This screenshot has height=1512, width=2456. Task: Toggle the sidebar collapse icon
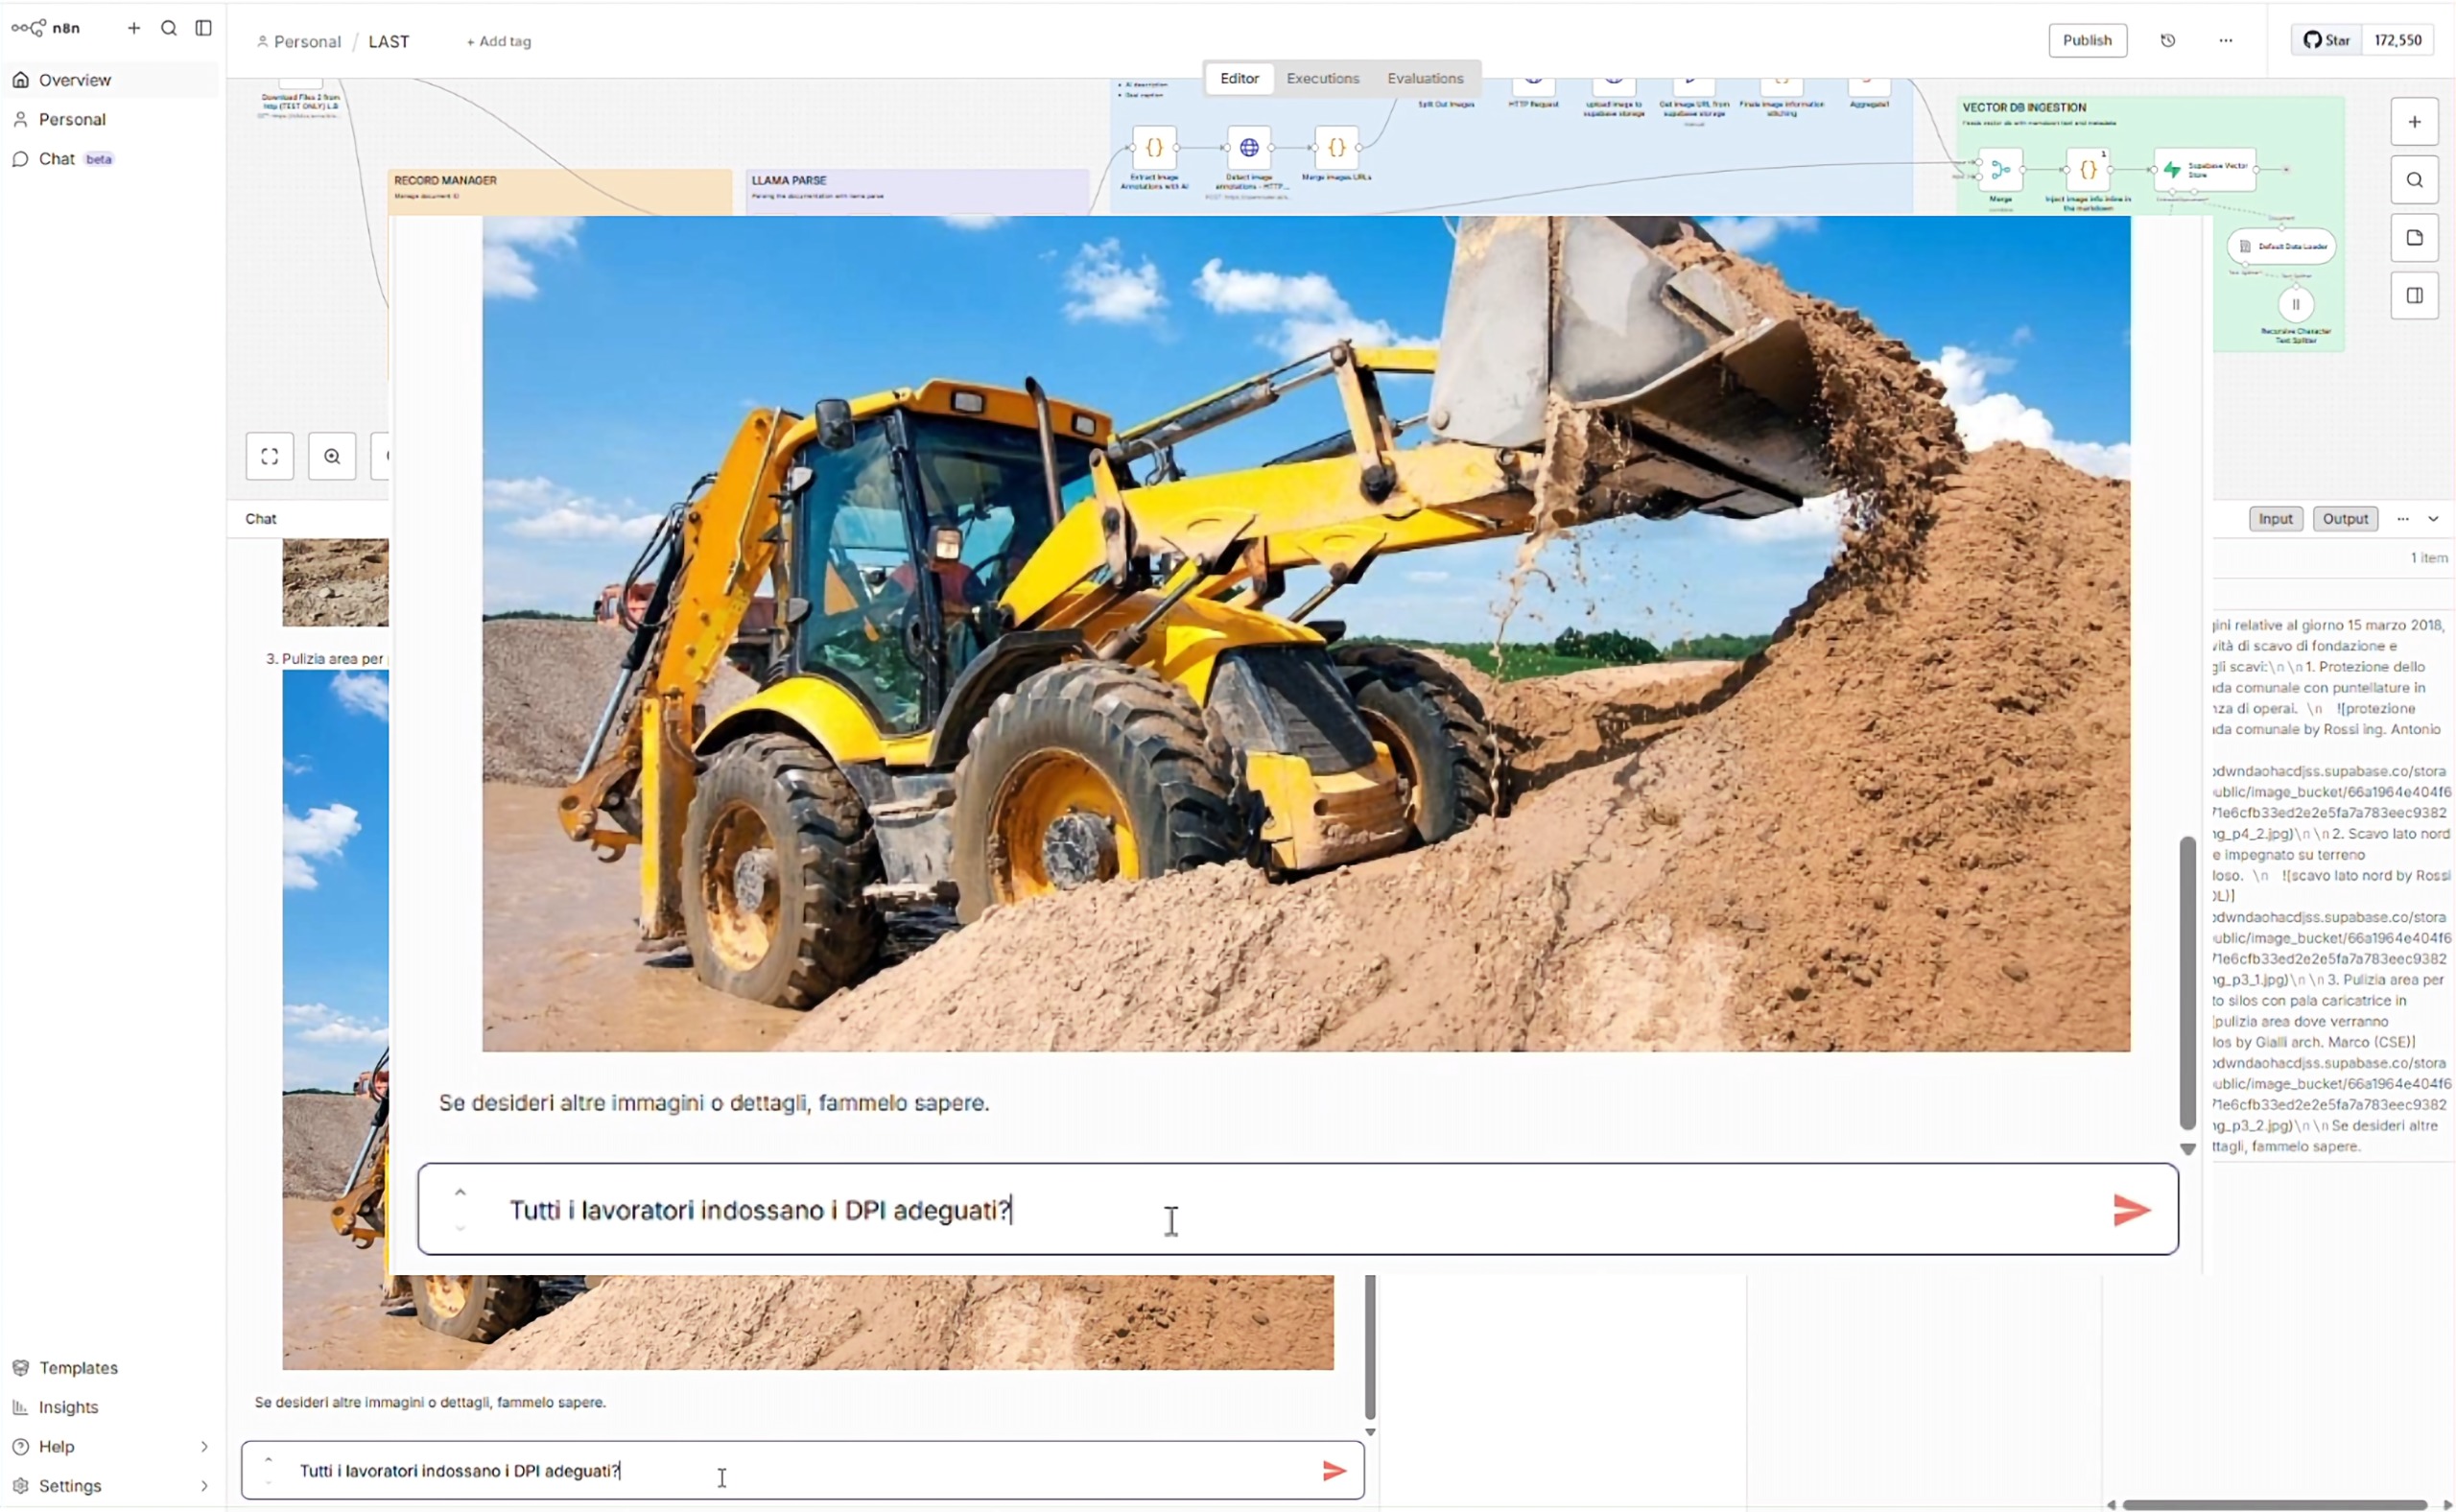pos(203,28)
